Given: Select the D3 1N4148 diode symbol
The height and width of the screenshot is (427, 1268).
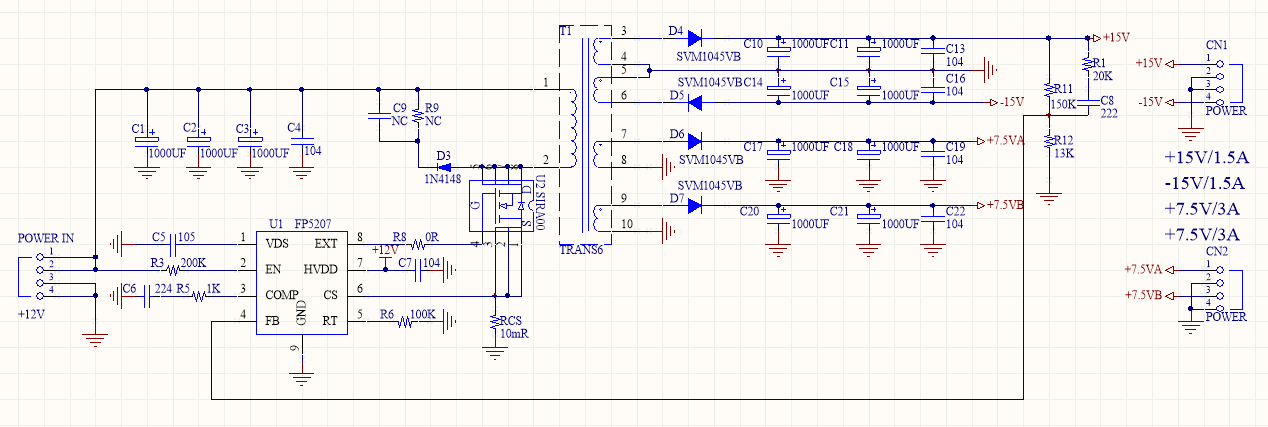Looking at the screenshot, I should [445, 166].
